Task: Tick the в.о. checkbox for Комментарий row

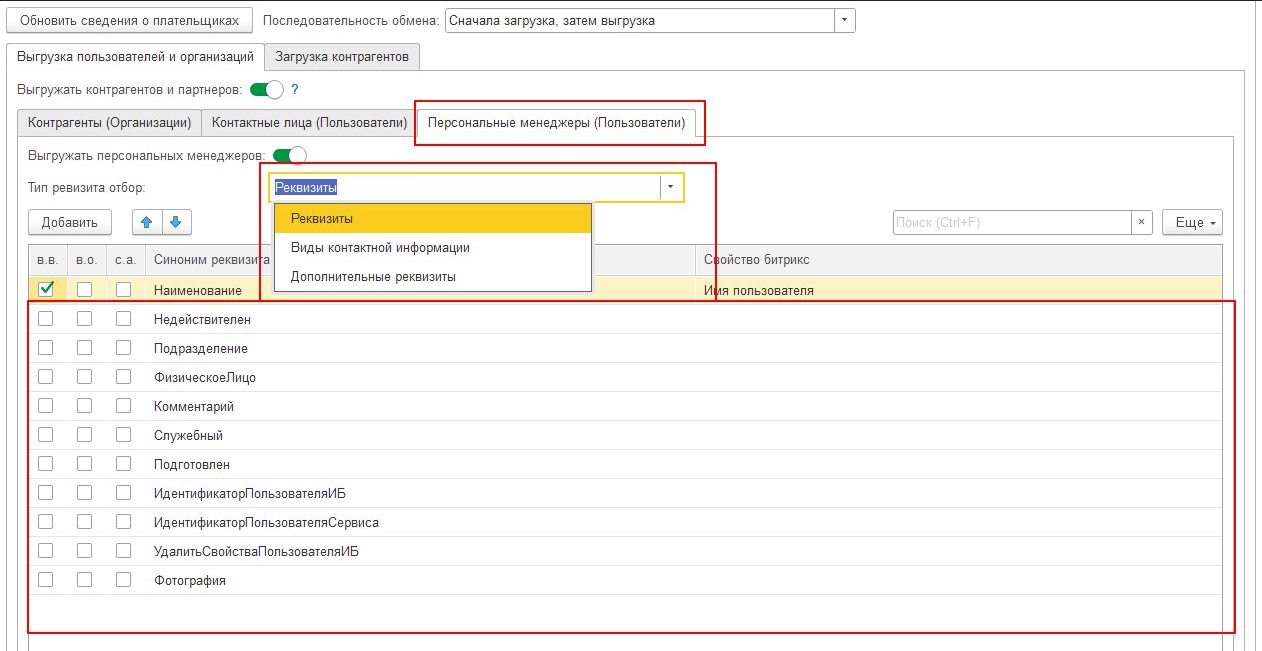Action: pyautogui.click(x=85, y=406)
